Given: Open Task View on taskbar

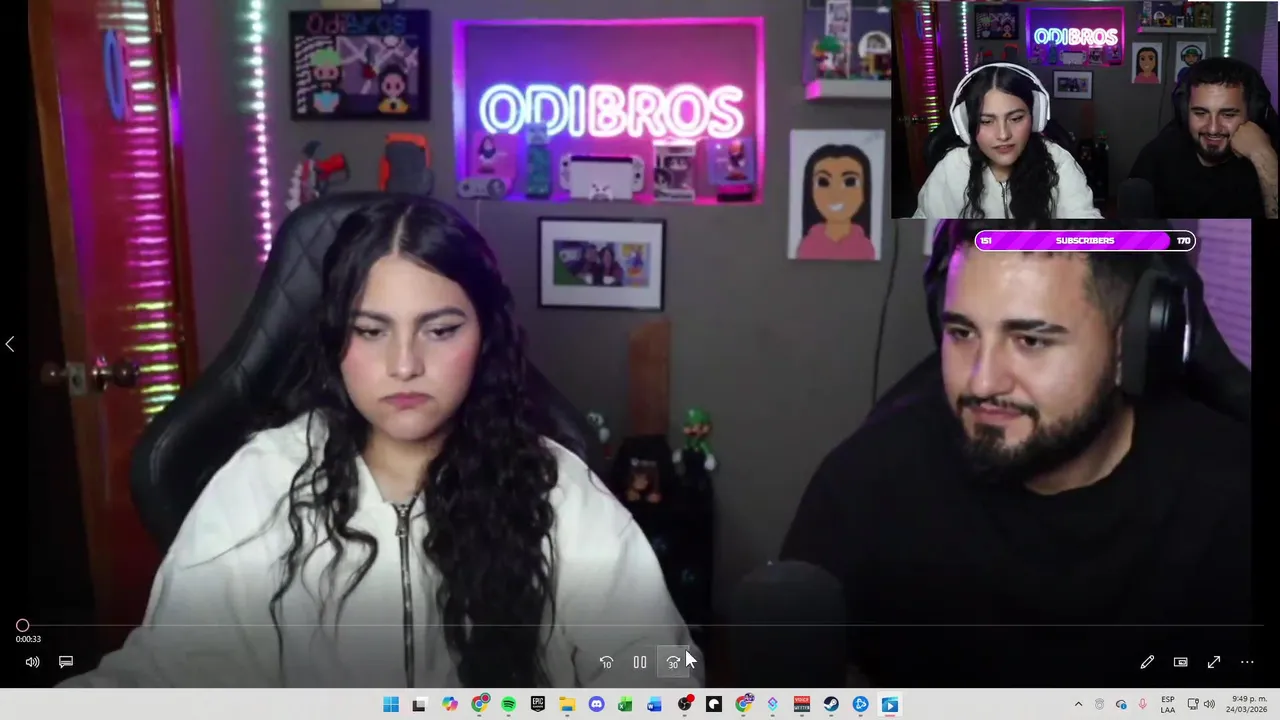Looking at the screenshot, I should tap(419, 705).
